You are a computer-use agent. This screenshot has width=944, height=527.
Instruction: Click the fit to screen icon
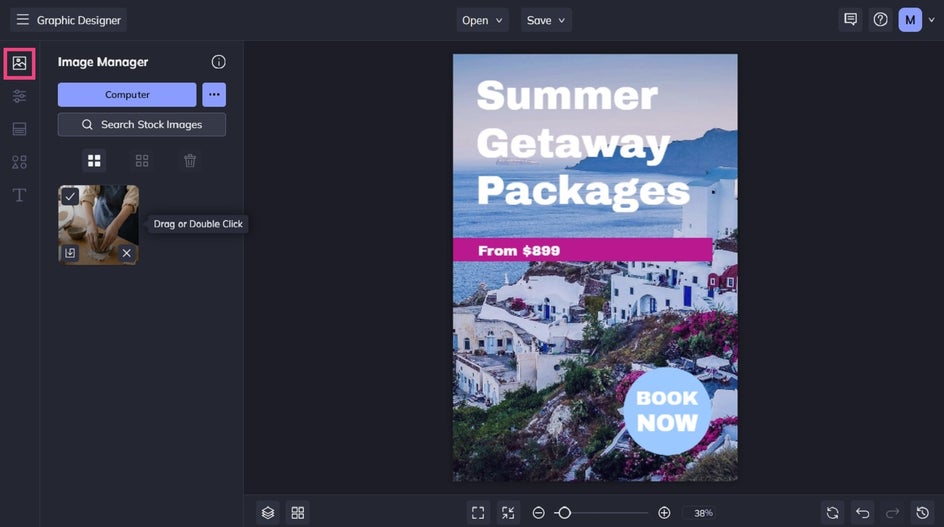click(478, 513)
